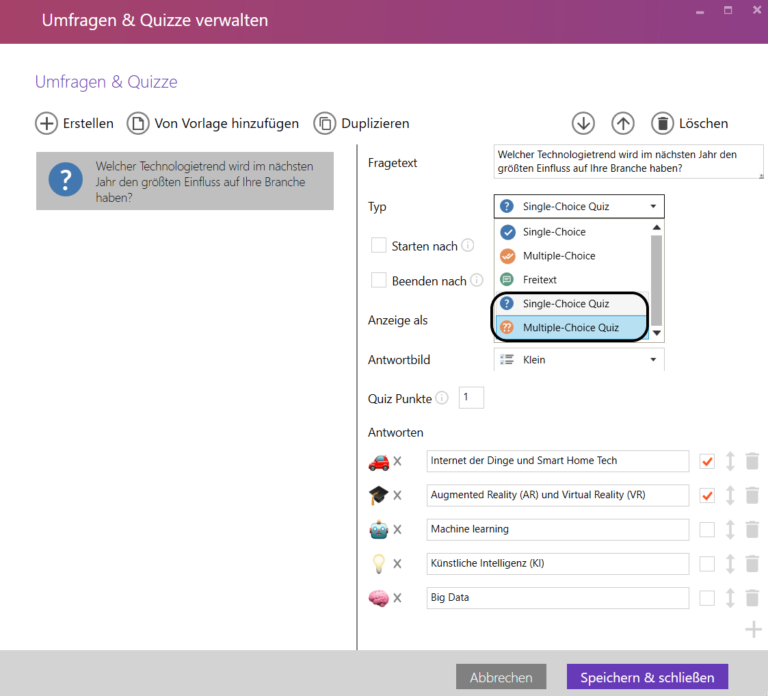Move question down with down-arrow icon
The height and width of the screenshot is (696, 768).
click(x=583, y=123)
